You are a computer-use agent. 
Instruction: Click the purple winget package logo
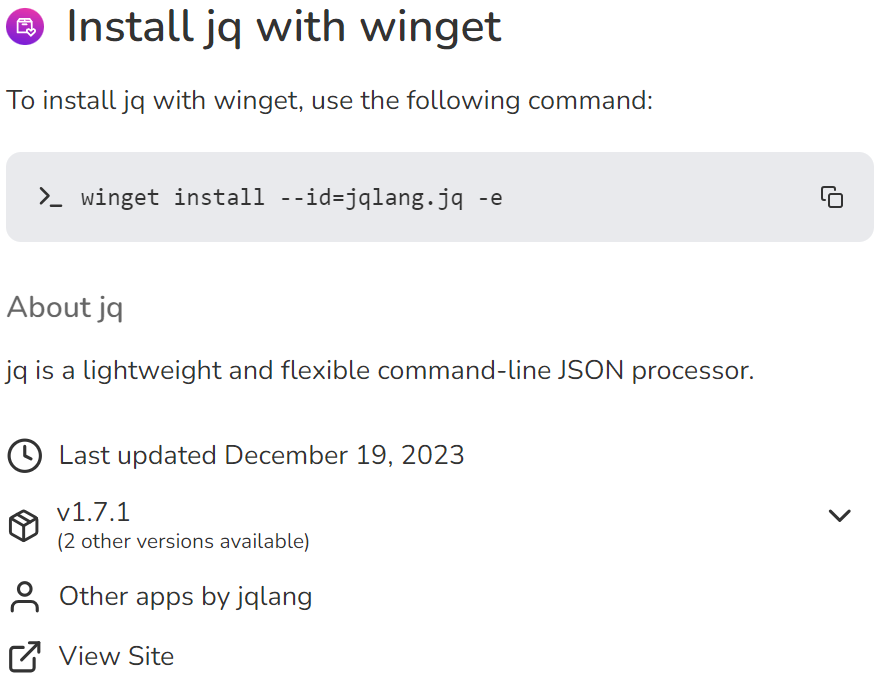pyautogui.click(x=25, y=26)
